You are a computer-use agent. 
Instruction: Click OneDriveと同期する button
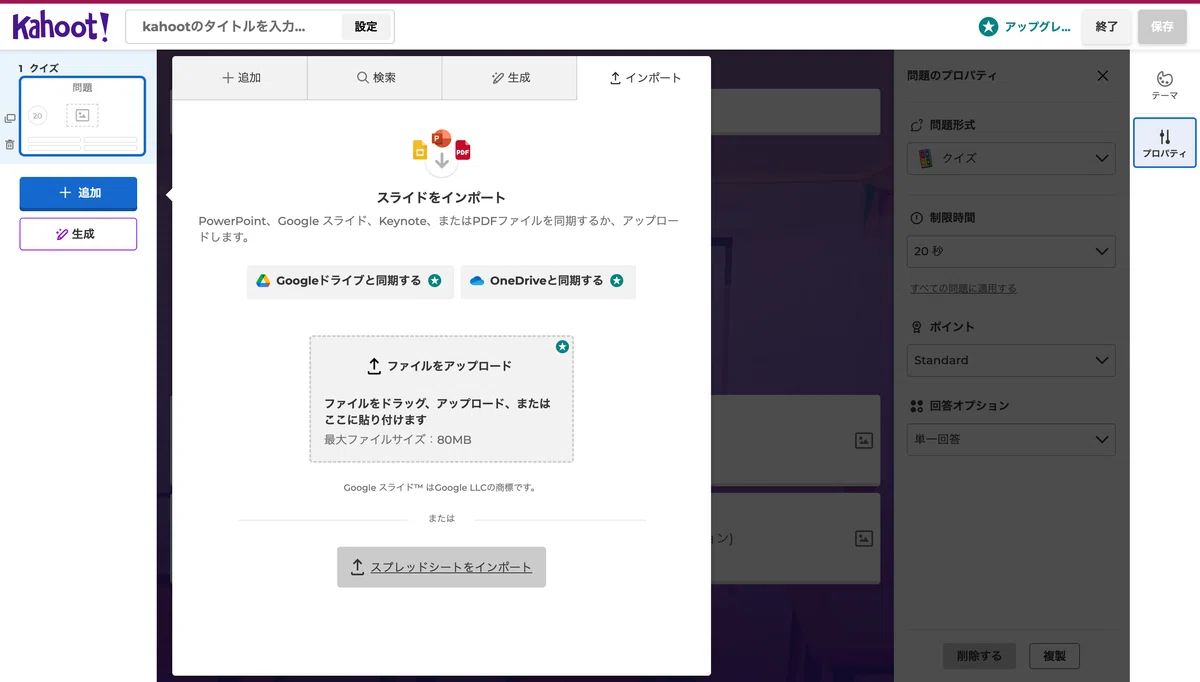click(x=548, y=281)
